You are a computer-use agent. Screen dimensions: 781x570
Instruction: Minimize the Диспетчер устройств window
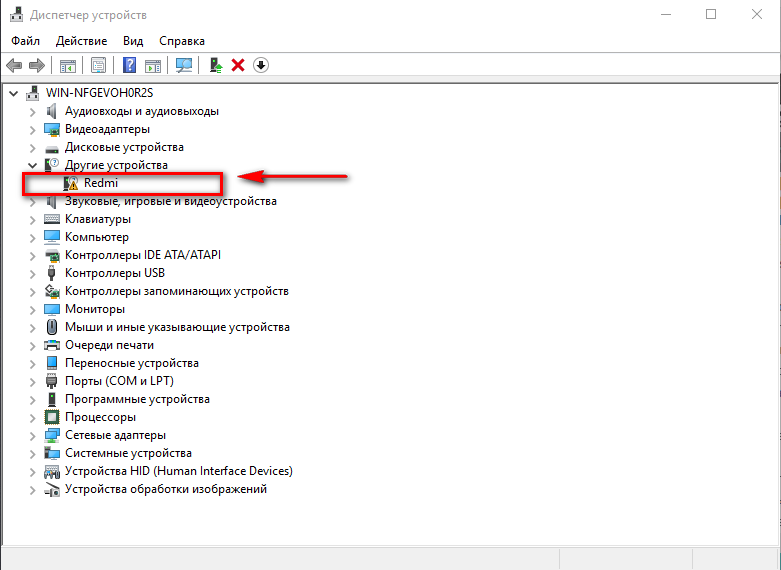pyautogui.click(x=666, y=14)
